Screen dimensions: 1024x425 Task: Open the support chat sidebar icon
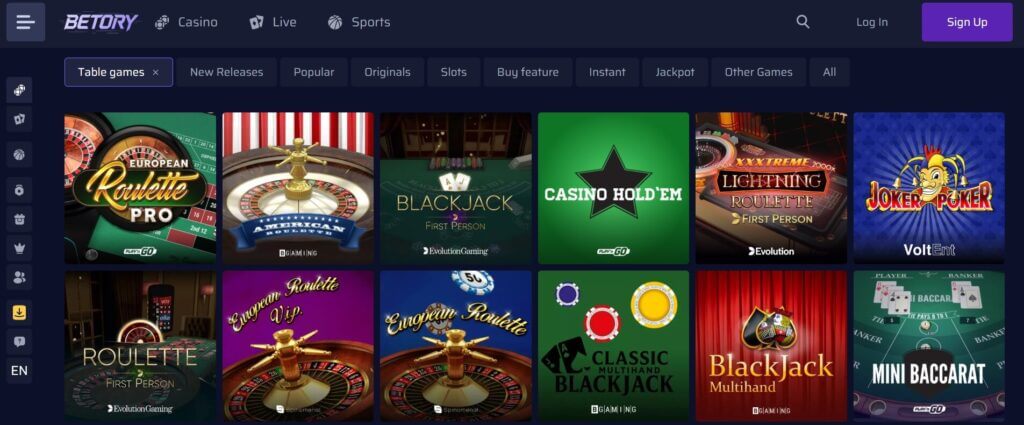coord(20,341)
